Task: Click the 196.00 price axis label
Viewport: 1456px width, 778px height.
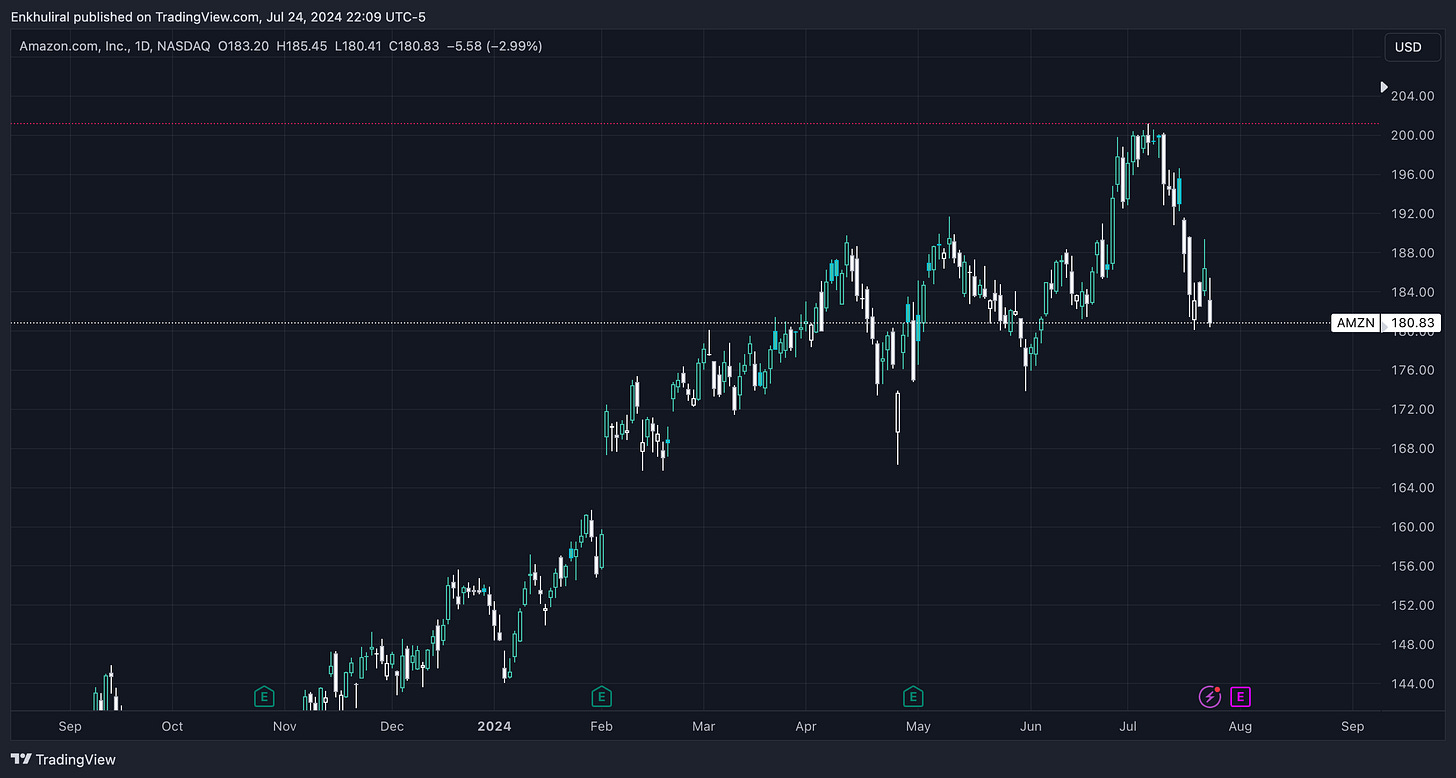Action: click(1413, 174)
